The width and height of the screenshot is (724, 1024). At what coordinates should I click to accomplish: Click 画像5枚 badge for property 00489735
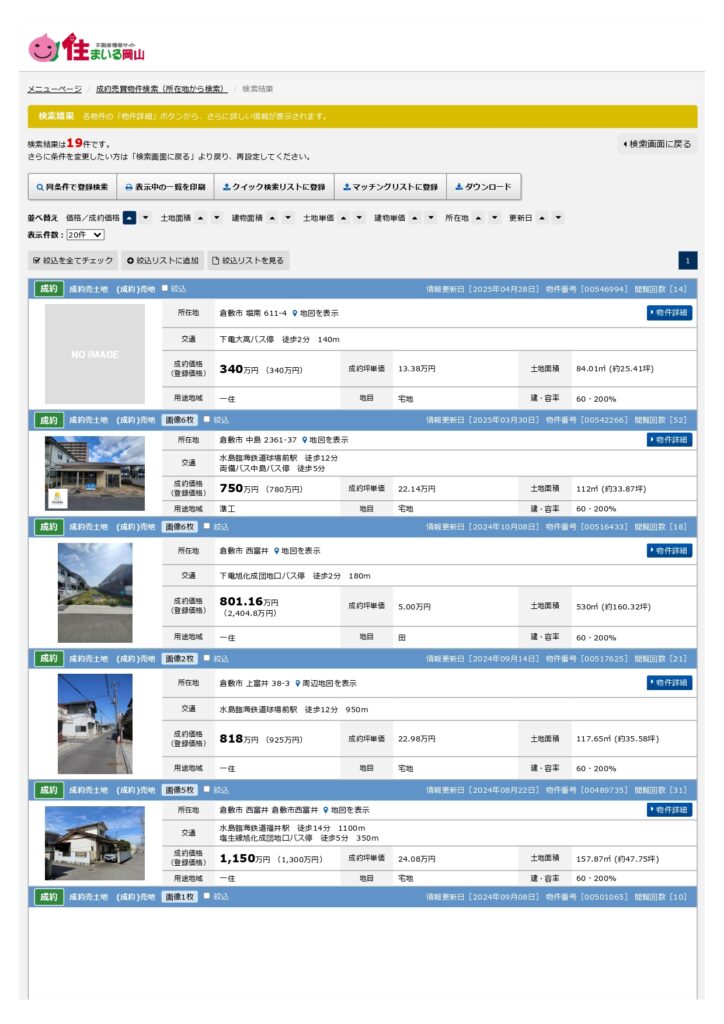[x=180, y=791]
